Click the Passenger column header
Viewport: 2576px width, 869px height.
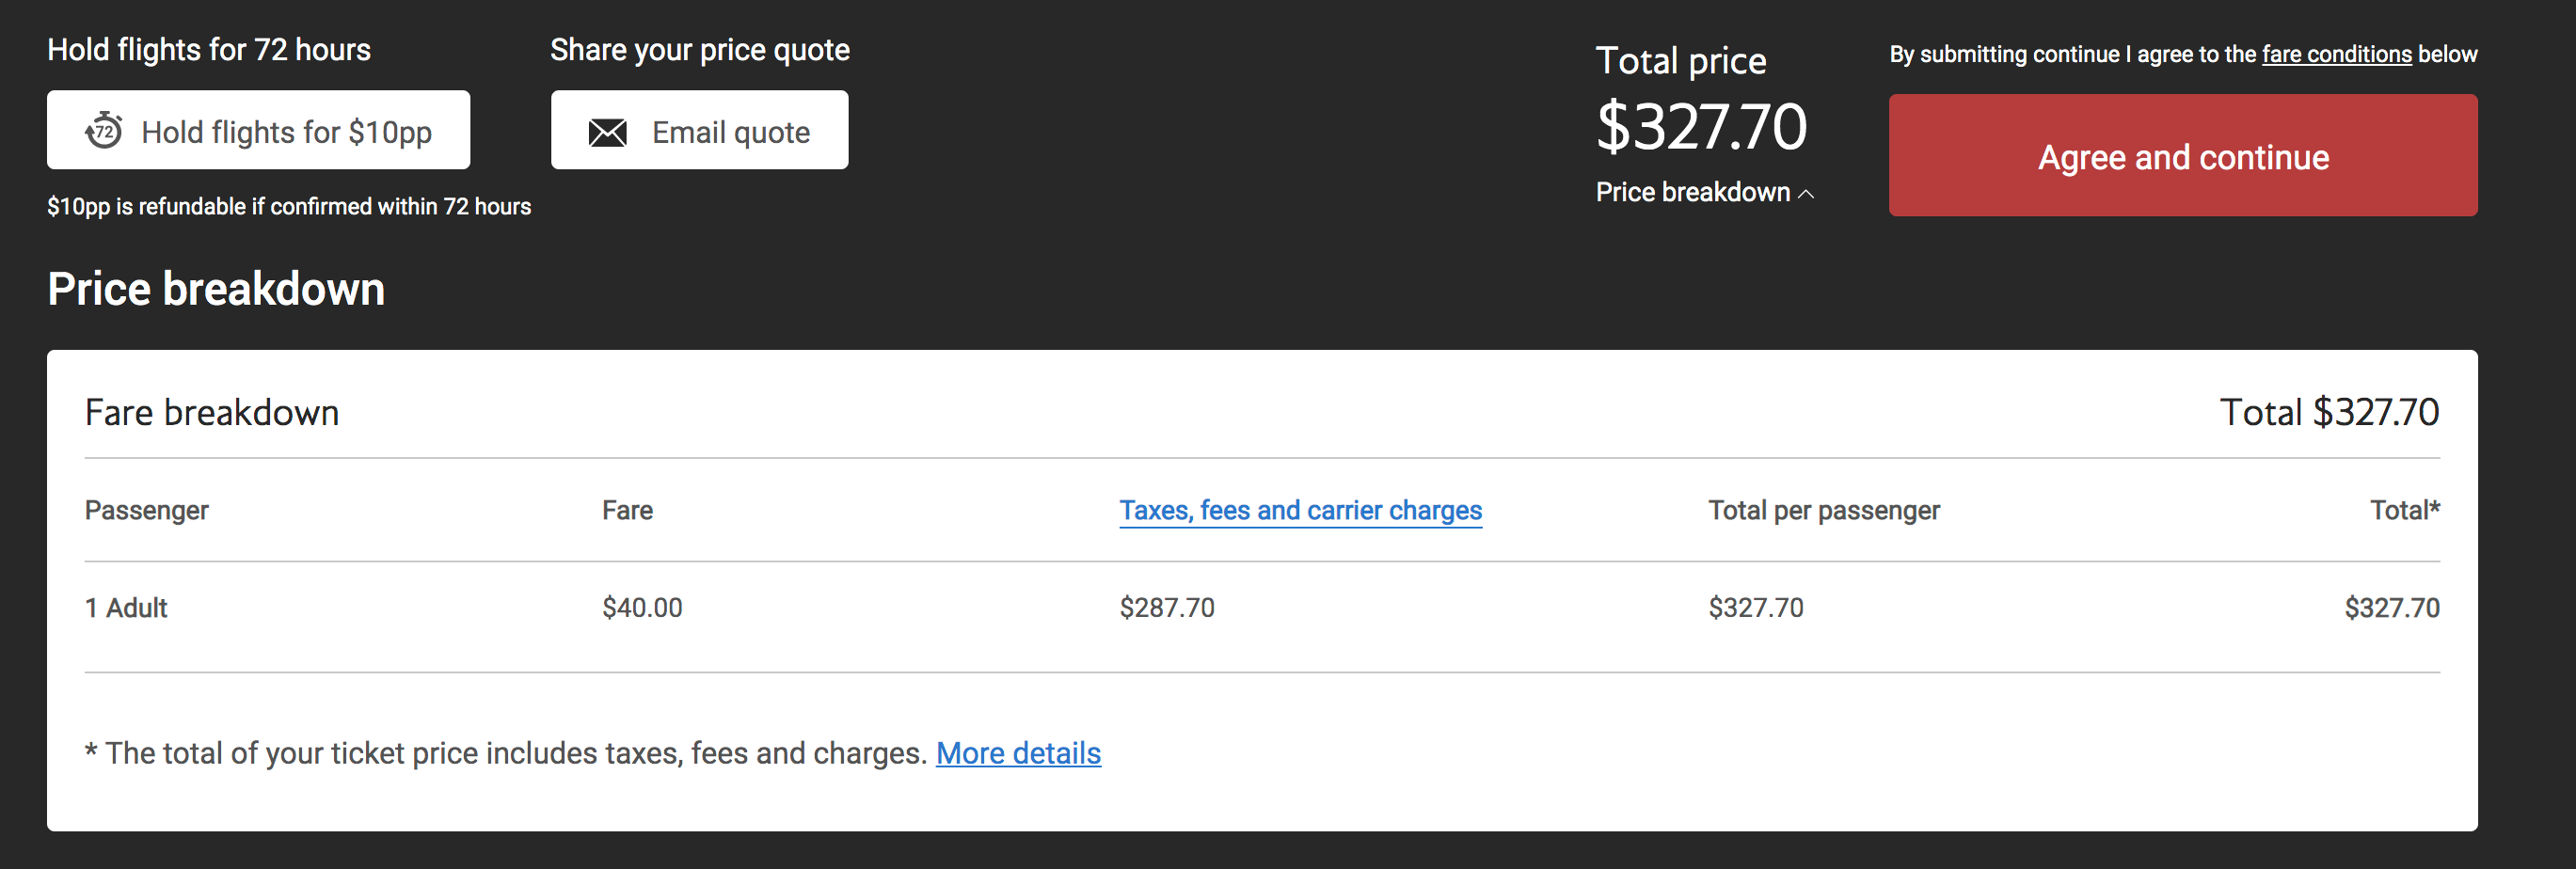click(x=147, y=510)
